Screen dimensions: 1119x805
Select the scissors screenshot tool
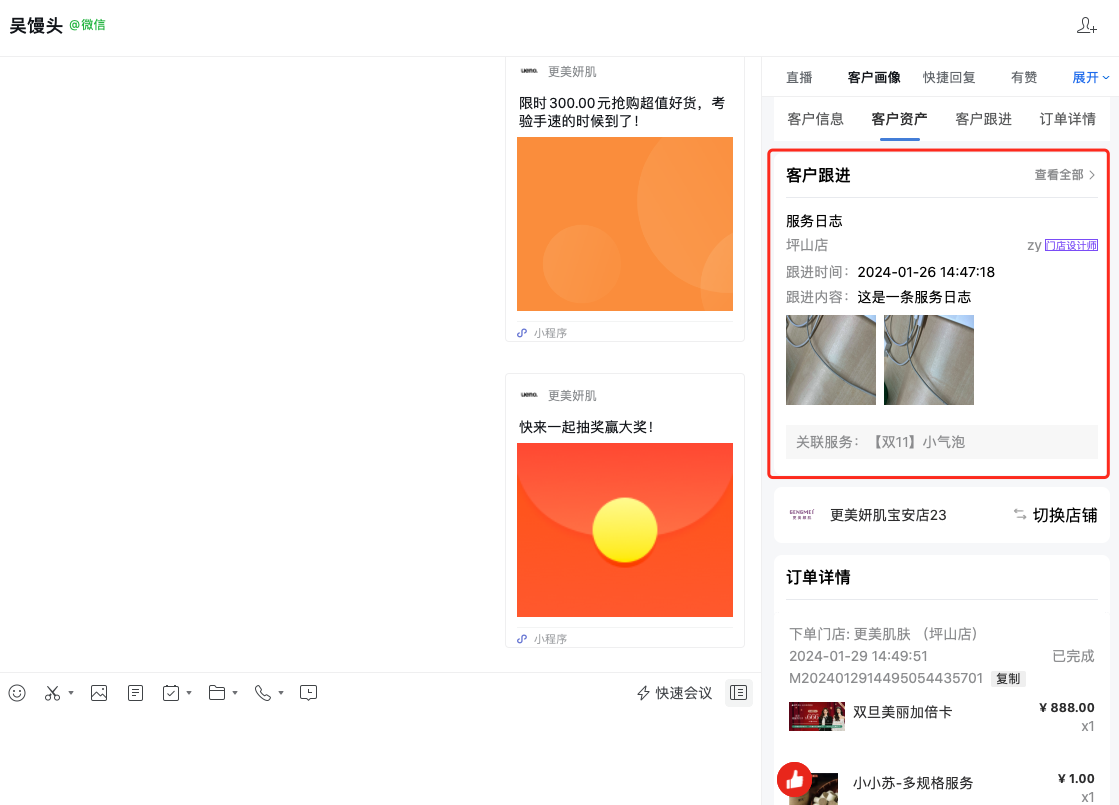click(x=52, y=693)
